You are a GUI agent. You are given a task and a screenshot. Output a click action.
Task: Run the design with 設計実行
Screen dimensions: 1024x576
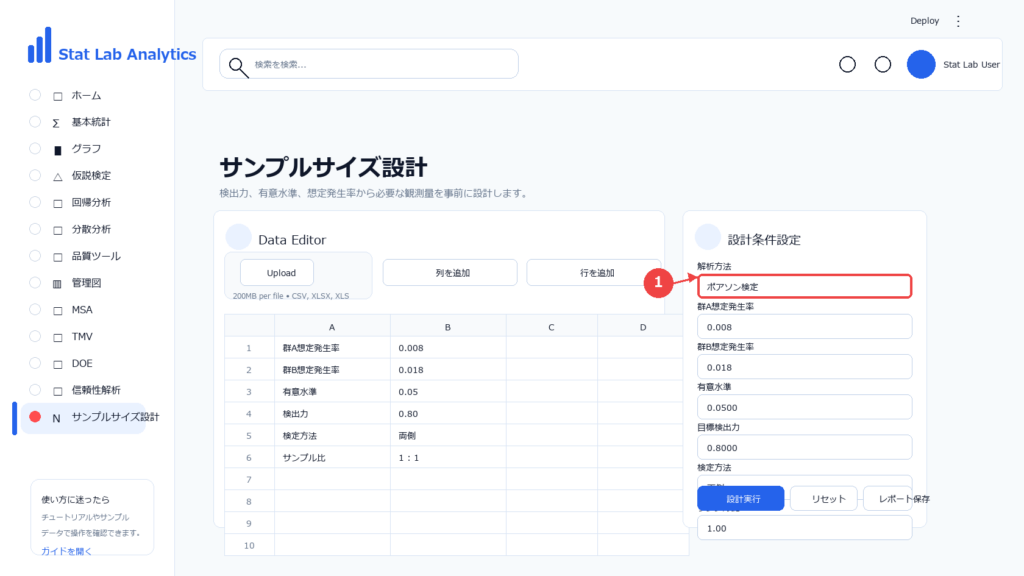click(x=741, y=498)
